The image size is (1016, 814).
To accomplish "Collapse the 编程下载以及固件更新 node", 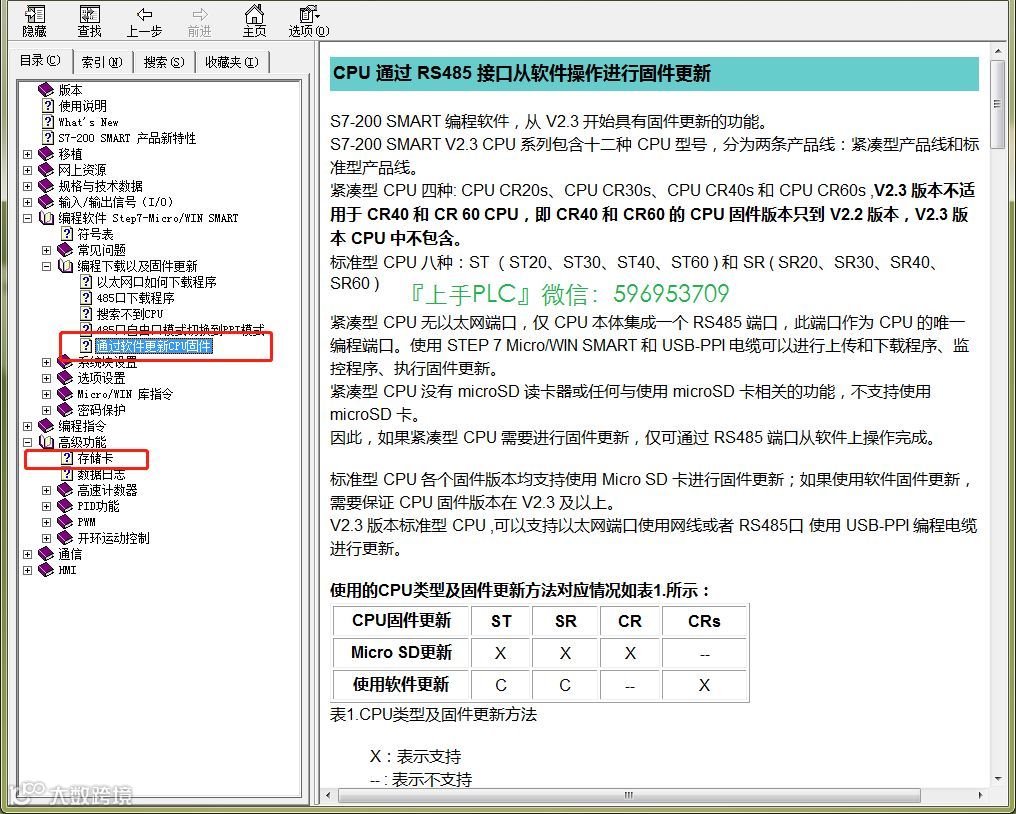I will pos(47,266).
